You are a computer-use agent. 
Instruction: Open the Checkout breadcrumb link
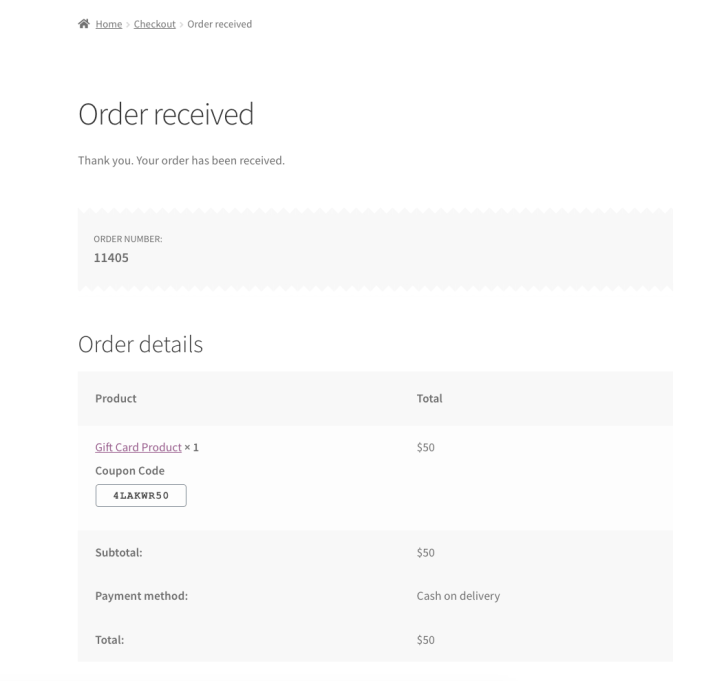(153, 24)
